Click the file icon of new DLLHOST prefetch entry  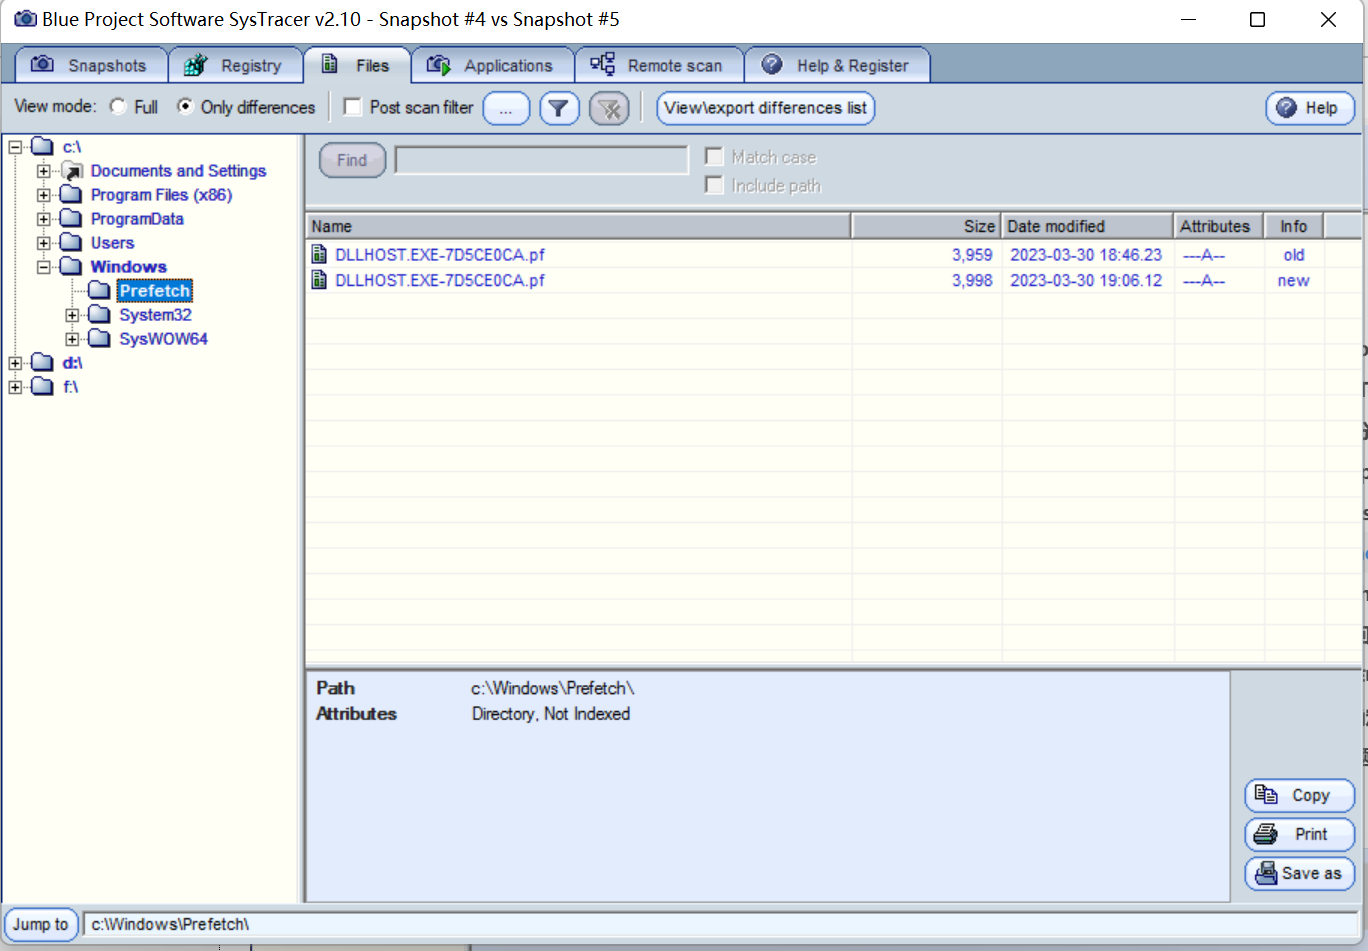click(x=319, y=280)
